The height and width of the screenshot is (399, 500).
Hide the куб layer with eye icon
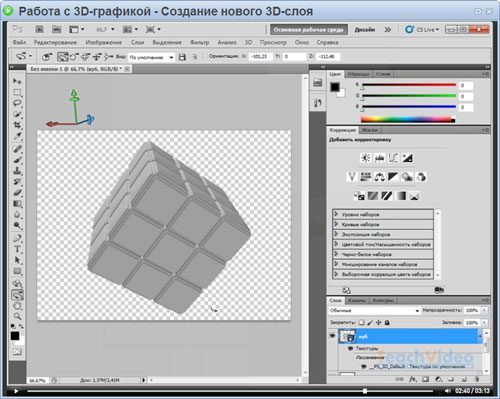pos(332,335)
